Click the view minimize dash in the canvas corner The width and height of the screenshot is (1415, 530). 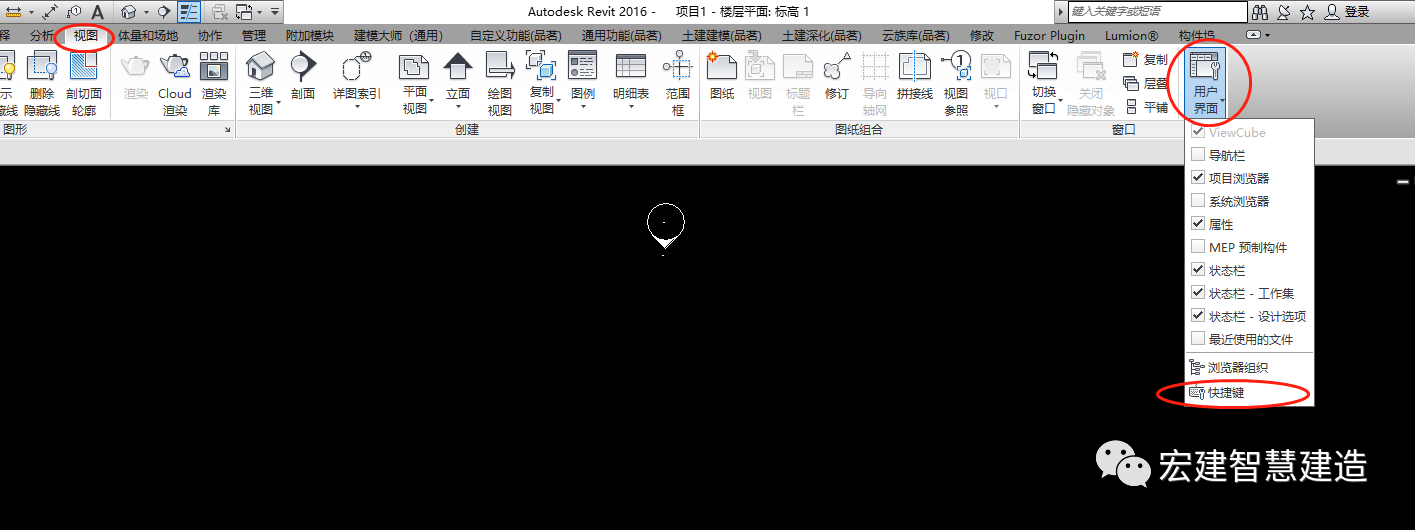tap(1403, 183)
